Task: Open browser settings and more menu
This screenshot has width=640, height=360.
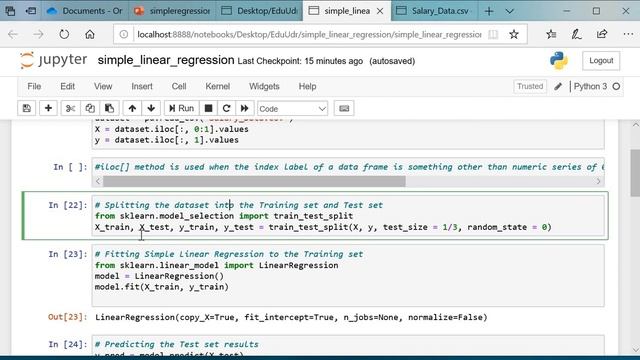Action: 628,35
